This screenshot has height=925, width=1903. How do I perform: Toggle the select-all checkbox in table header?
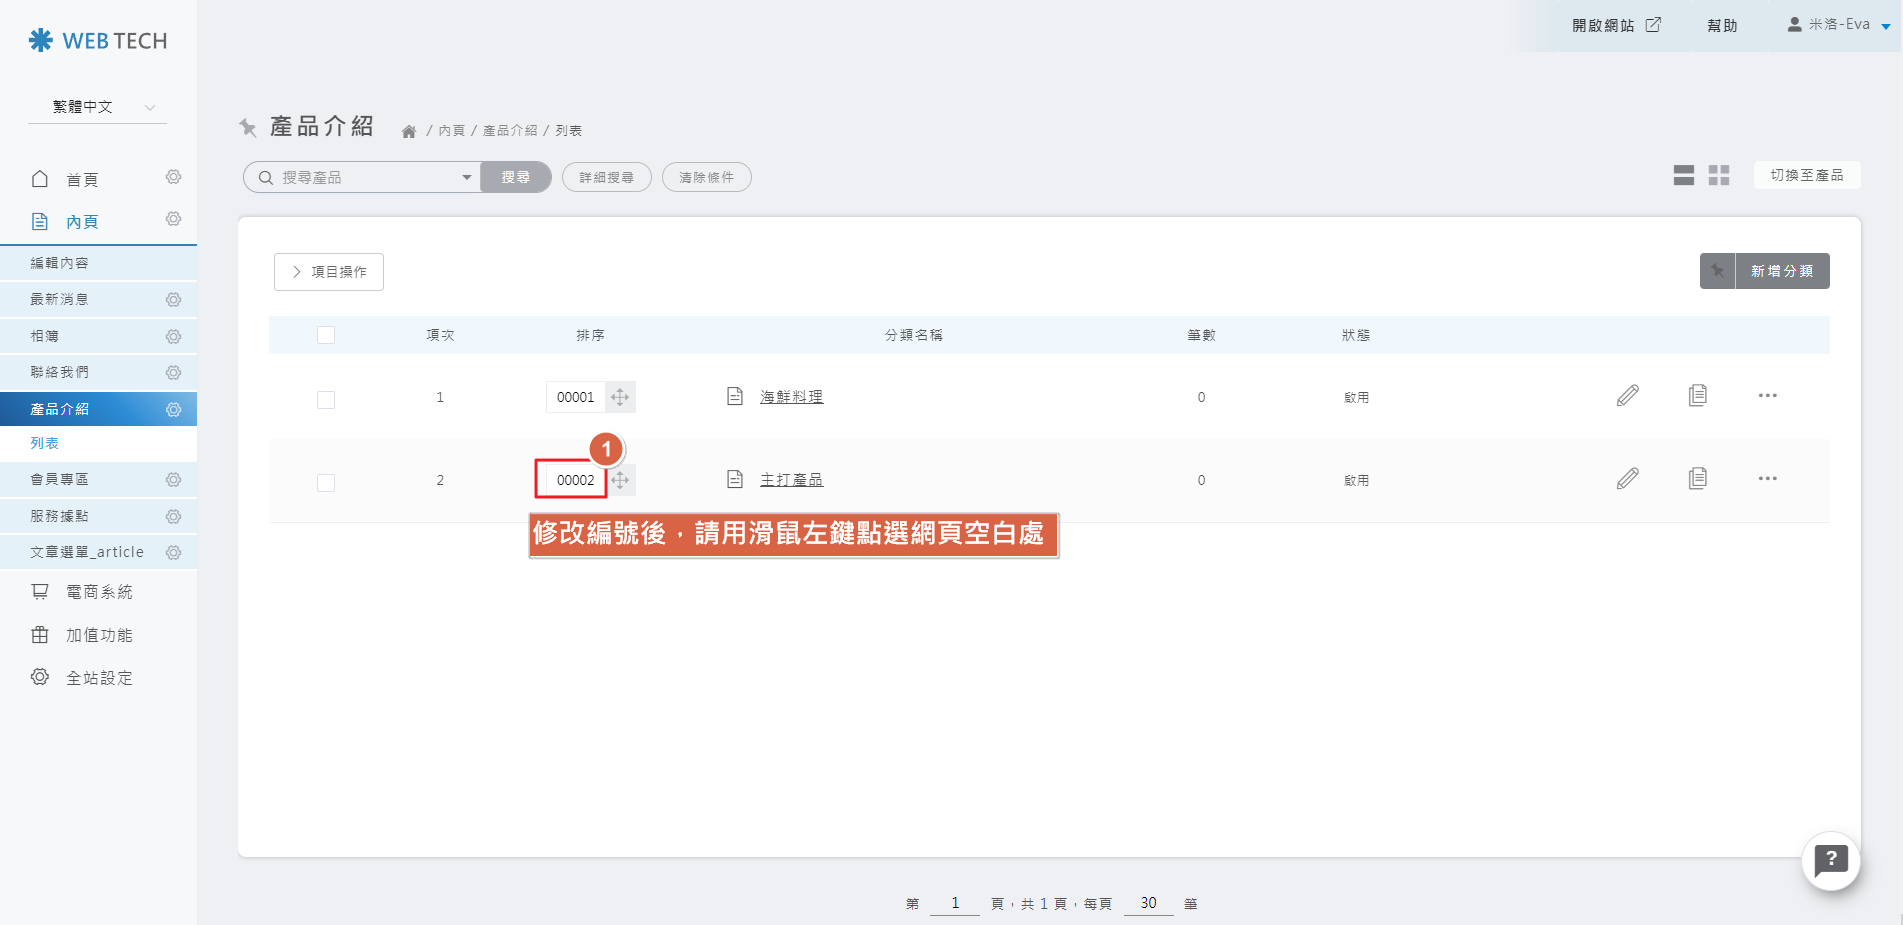tap(326, 335)
